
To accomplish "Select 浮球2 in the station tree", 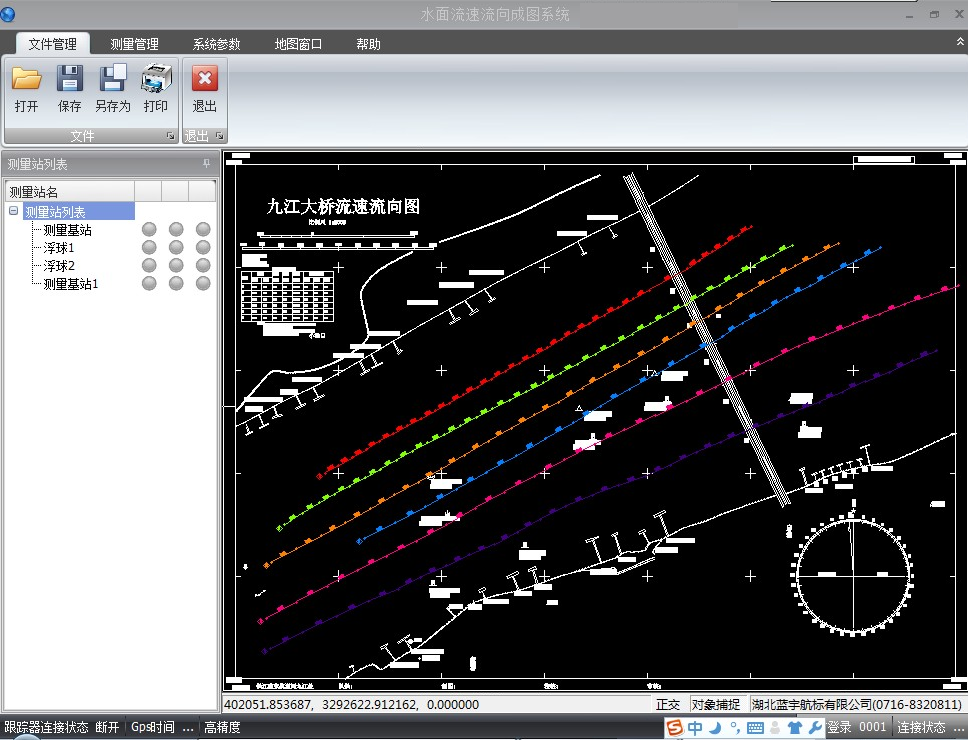I will tap(59, 265).
